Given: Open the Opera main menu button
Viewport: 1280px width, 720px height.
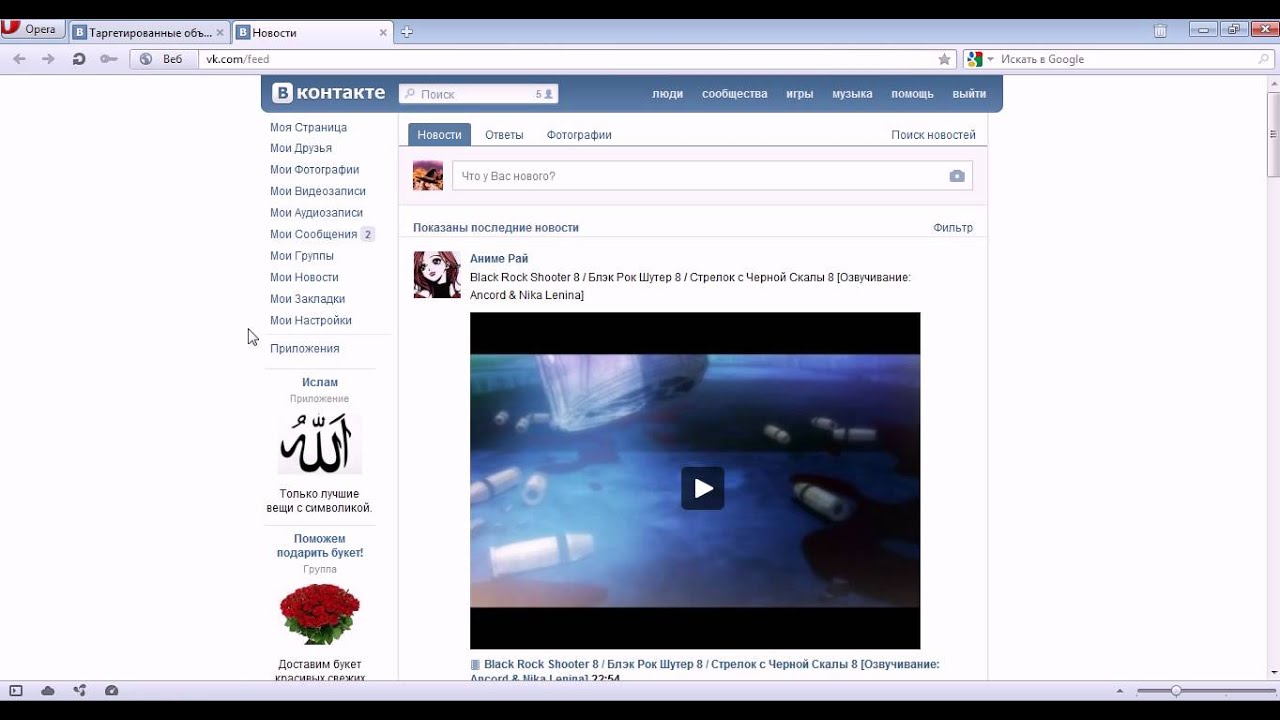Looking at the screenshot, I should (33, 30).
